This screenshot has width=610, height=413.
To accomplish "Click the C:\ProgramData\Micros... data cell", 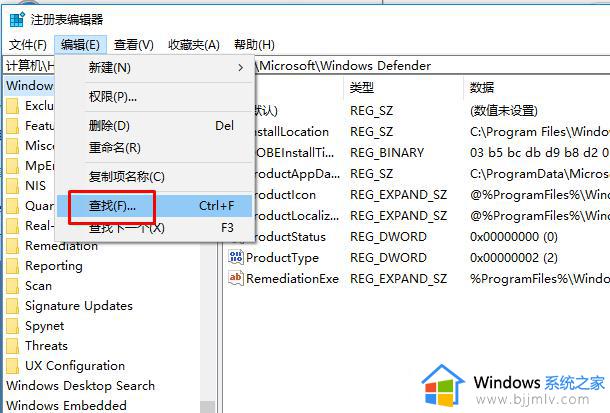I will coord(540,173).
